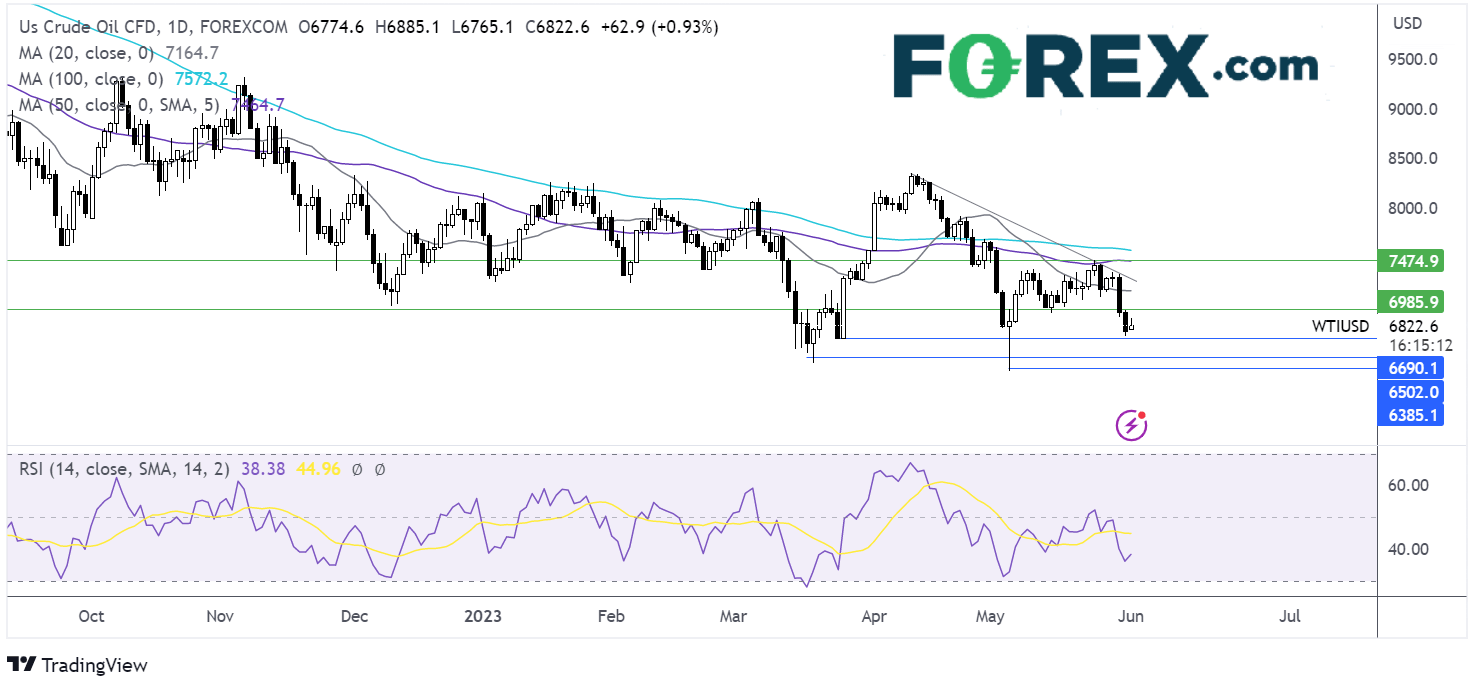Click the countdown timer 16:15:12
This screenshot has width=1482, height=691.
(1421, 345)
